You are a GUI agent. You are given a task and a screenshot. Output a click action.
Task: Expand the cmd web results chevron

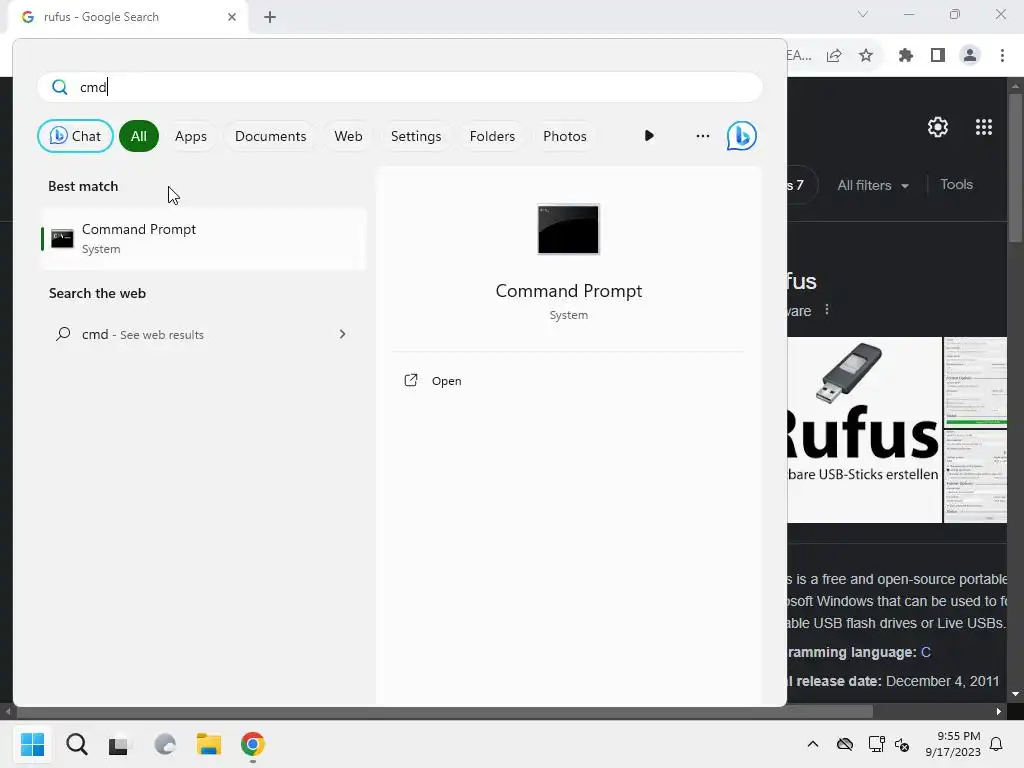(x=342, y=334)
